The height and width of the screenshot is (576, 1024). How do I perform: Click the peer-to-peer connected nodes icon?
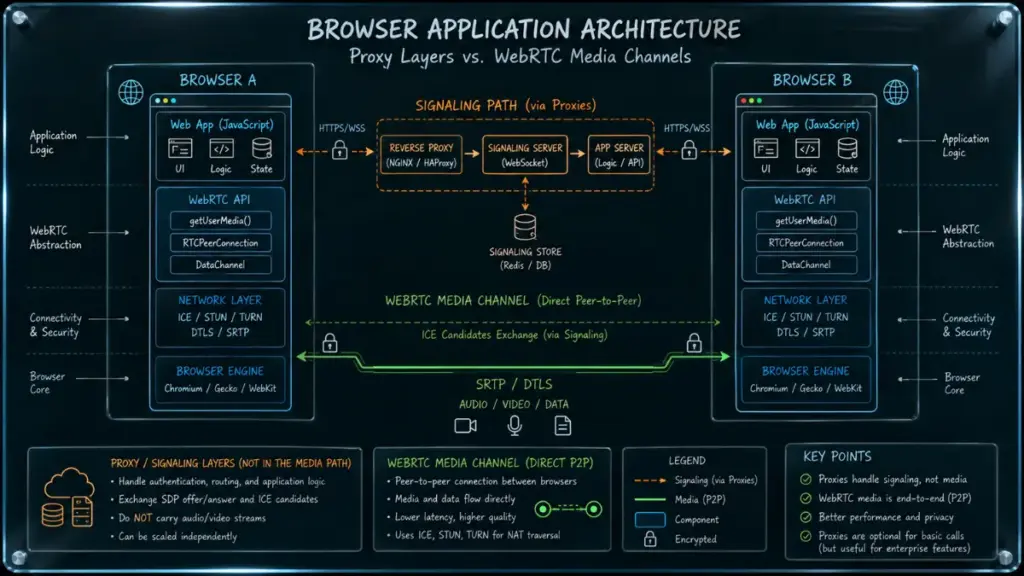click(x=568, y=509)
